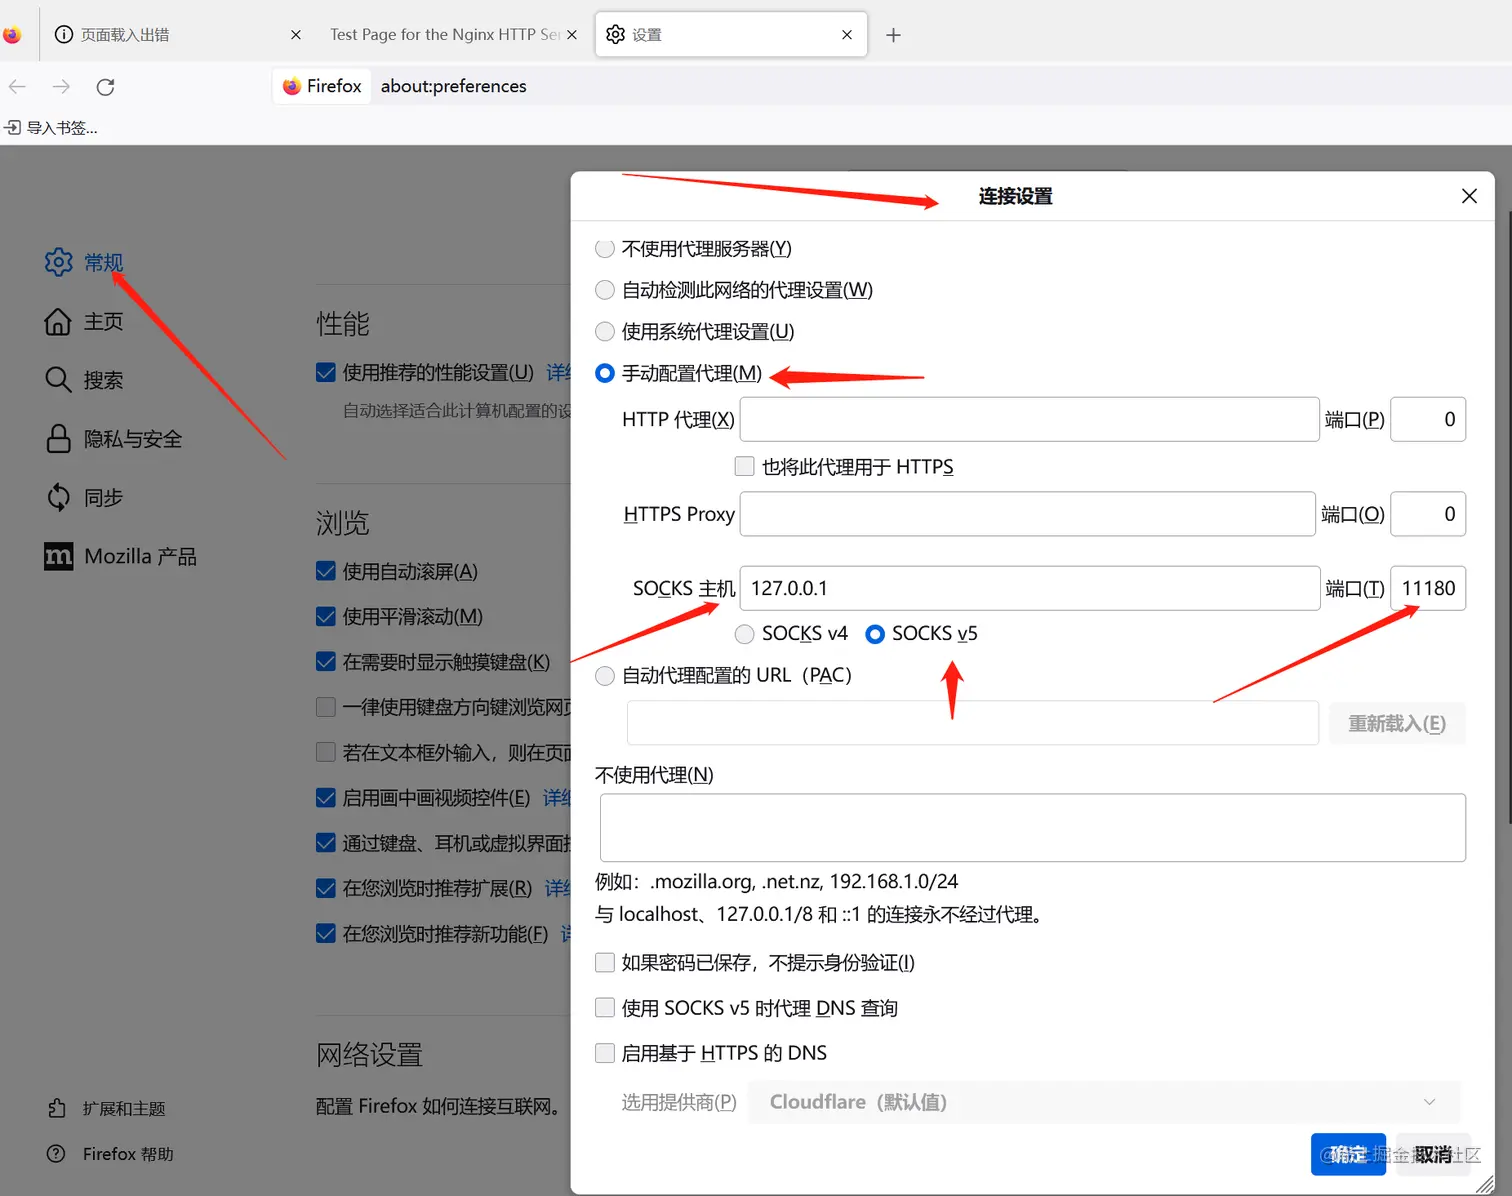Open the Cloudflare provider dropdown
Viewport: 1512px width, 1196px height.
click(1105, 1102)
